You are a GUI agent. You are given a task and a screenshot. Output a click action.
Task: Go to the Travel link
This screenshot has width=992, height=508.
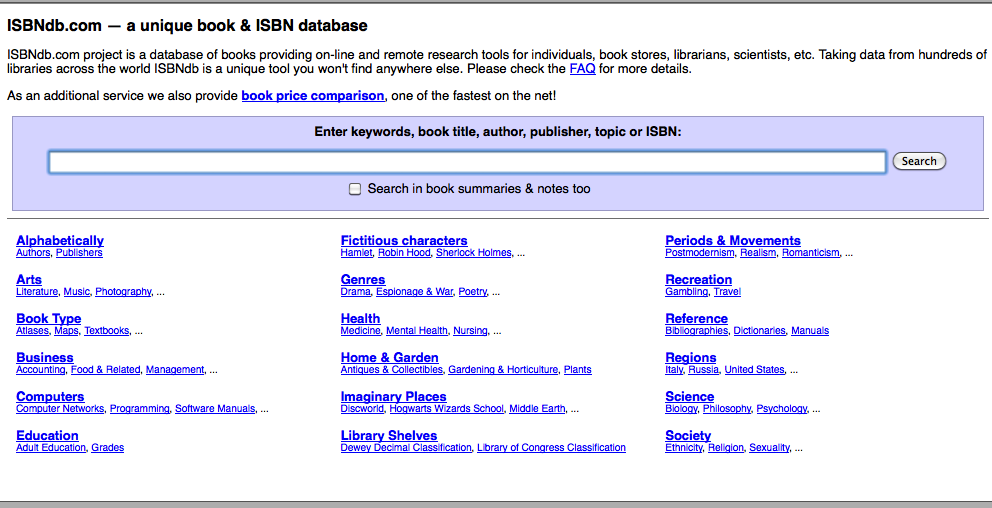tap(728, 292)
